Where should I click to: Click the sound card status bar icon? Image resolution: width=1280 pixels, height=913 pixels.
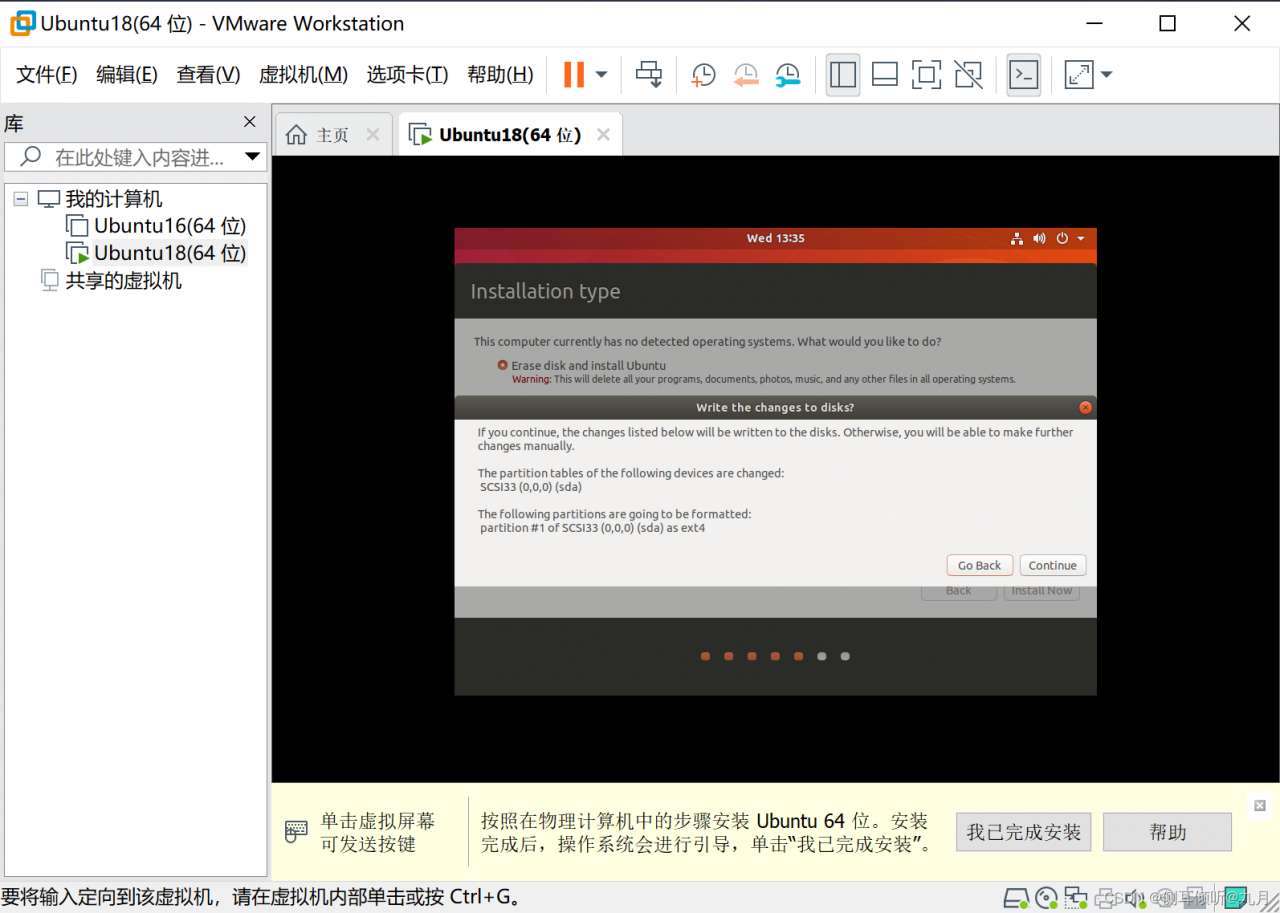[x=1136, y=897]
